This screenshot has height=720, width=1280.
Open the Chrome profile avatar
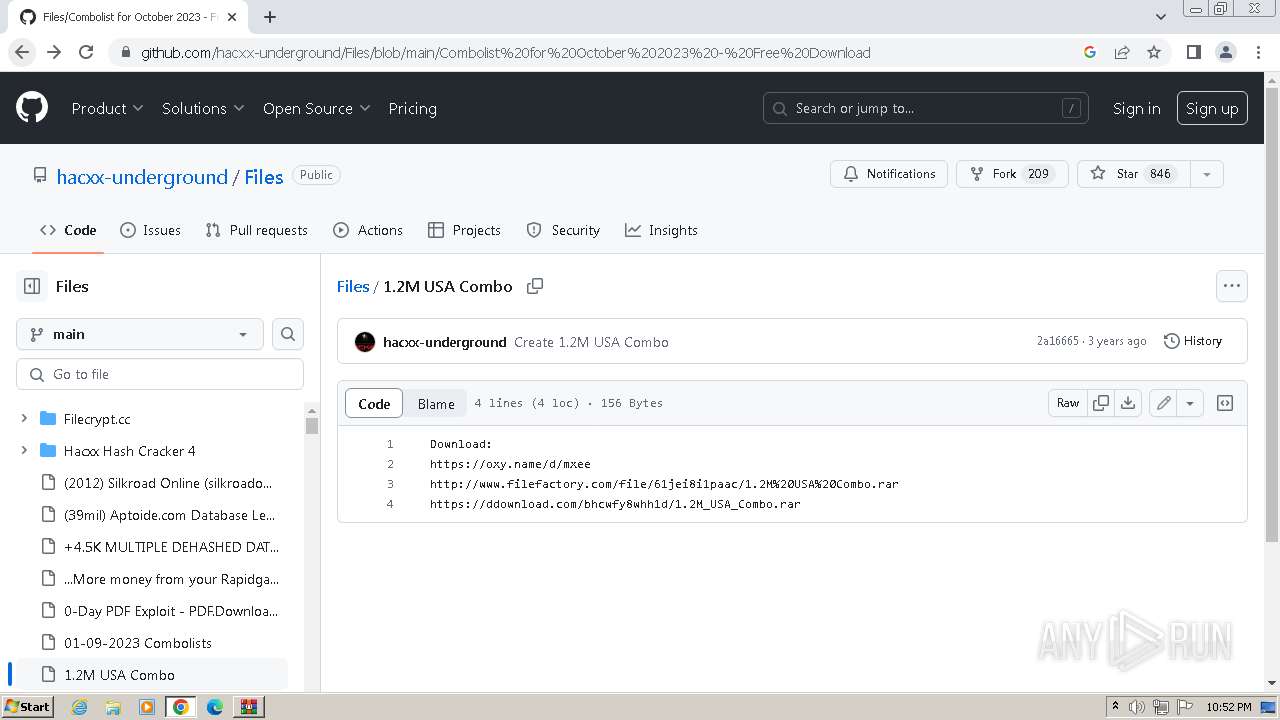point(1225,52)
